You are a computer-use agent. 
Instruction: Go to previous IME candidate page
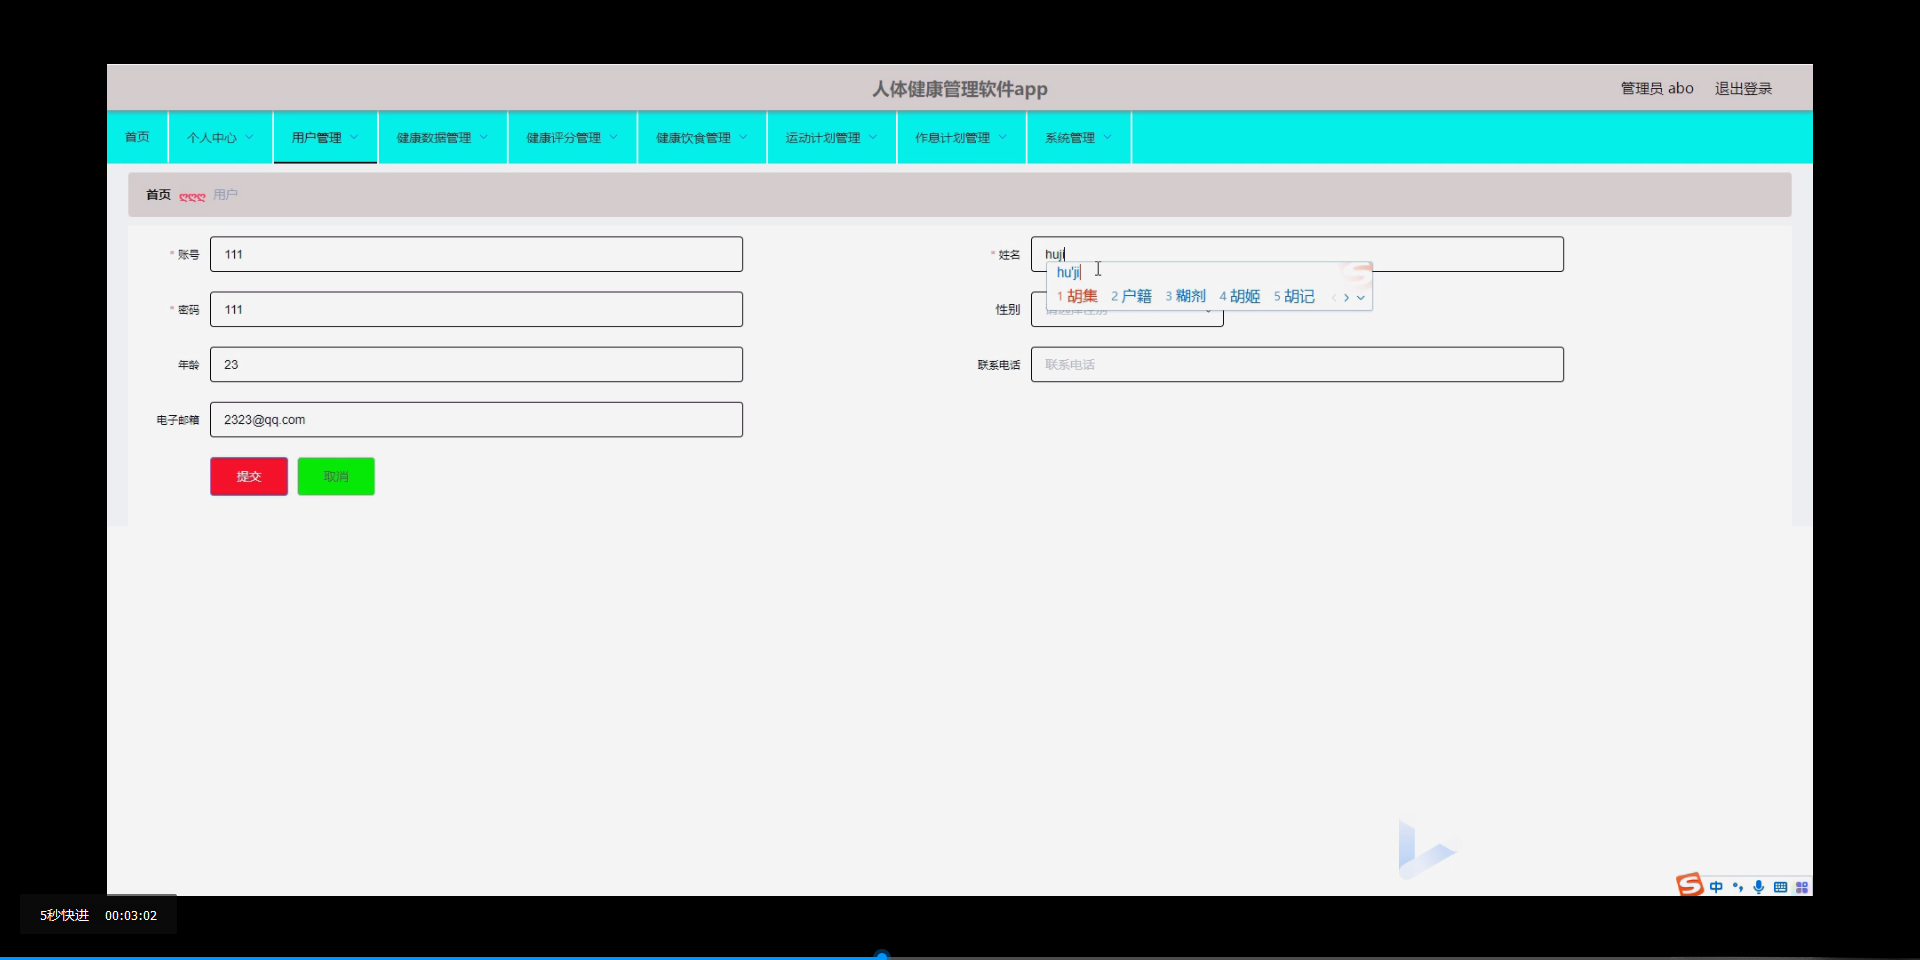point(1334,297)
